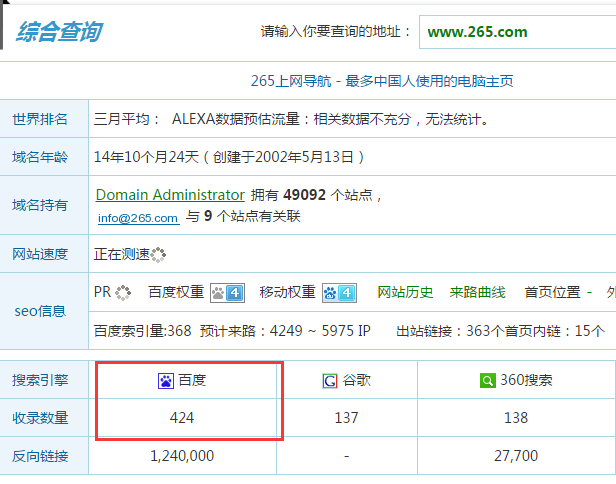Click the site speed loading spinner

pos(158,255)
